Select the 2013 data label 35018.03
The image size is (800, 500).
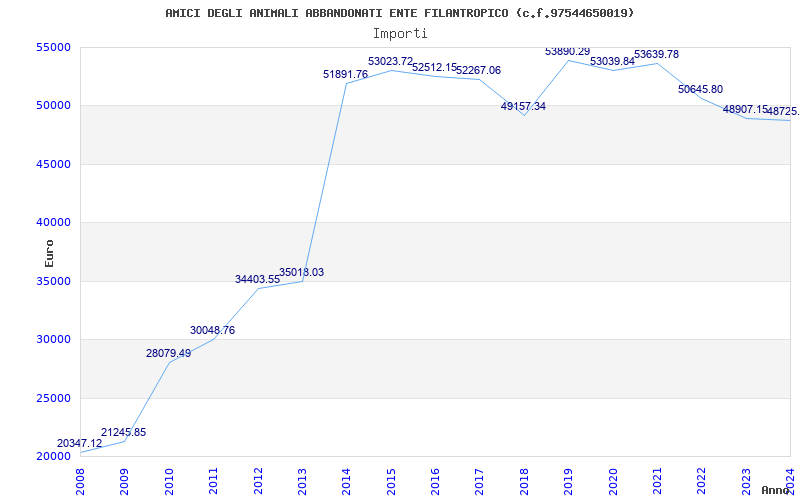click(301, 272)
